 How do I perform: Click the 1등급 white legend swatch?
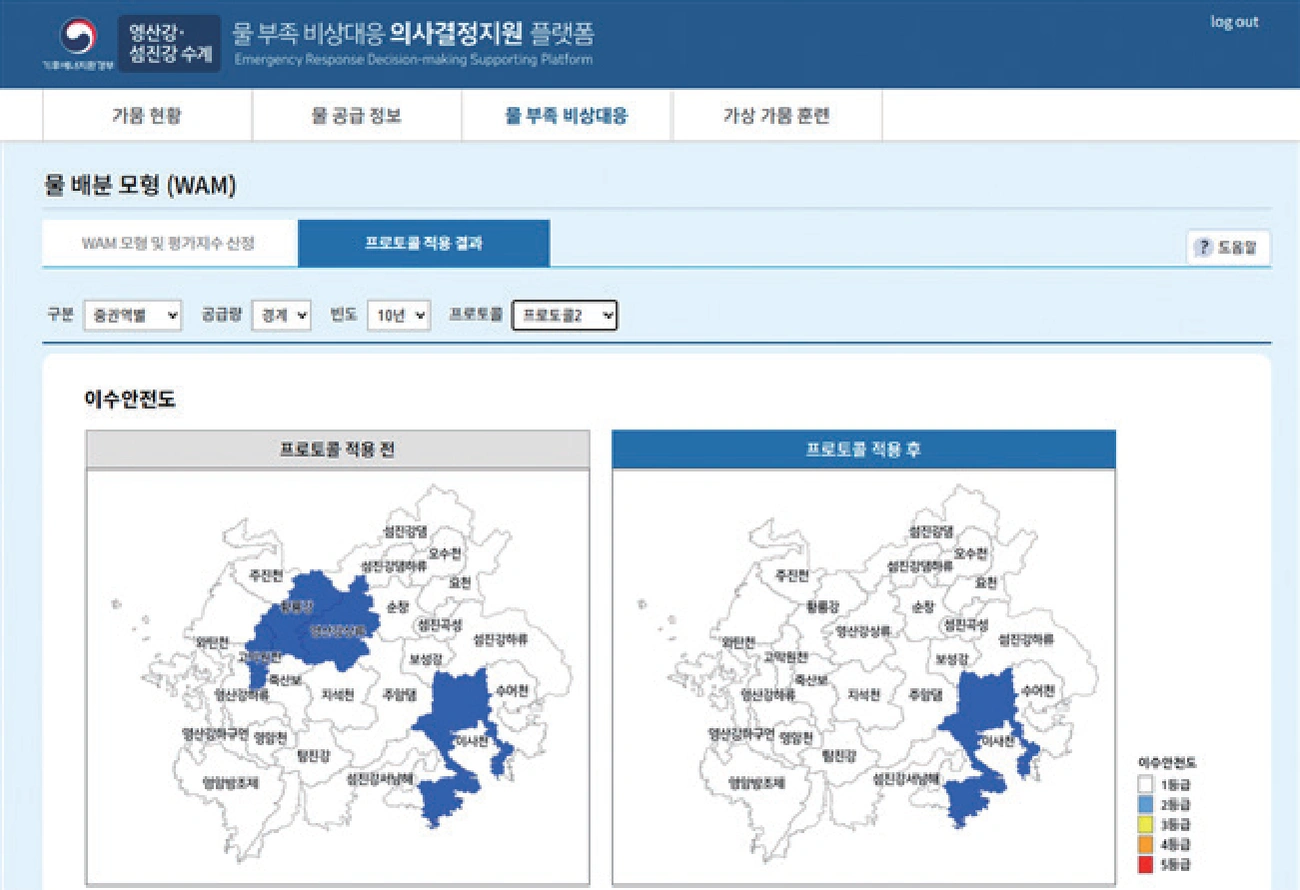click(x=1148, y=783)
